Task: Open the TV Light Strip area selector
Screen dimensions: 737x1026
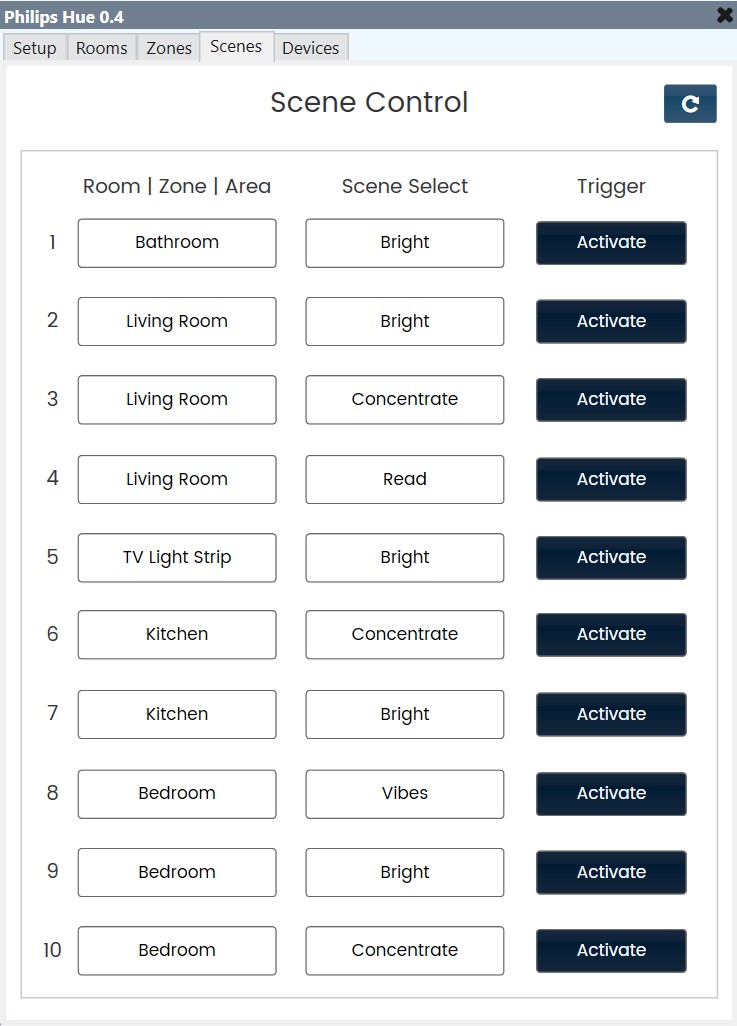Action: click(x=176, y=557)
